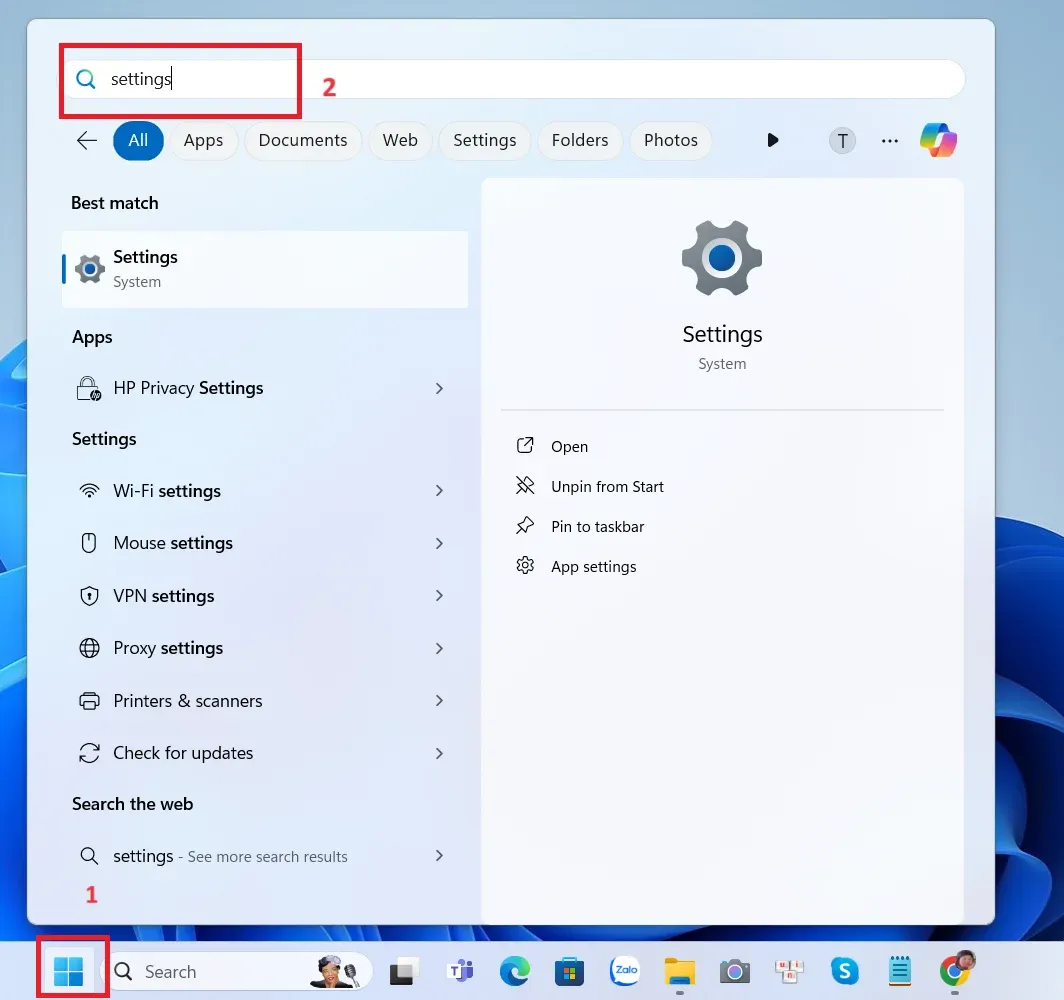The image size is (1064, 1000).
Task: Select the Photos search filter
Action: coord(670,140)
